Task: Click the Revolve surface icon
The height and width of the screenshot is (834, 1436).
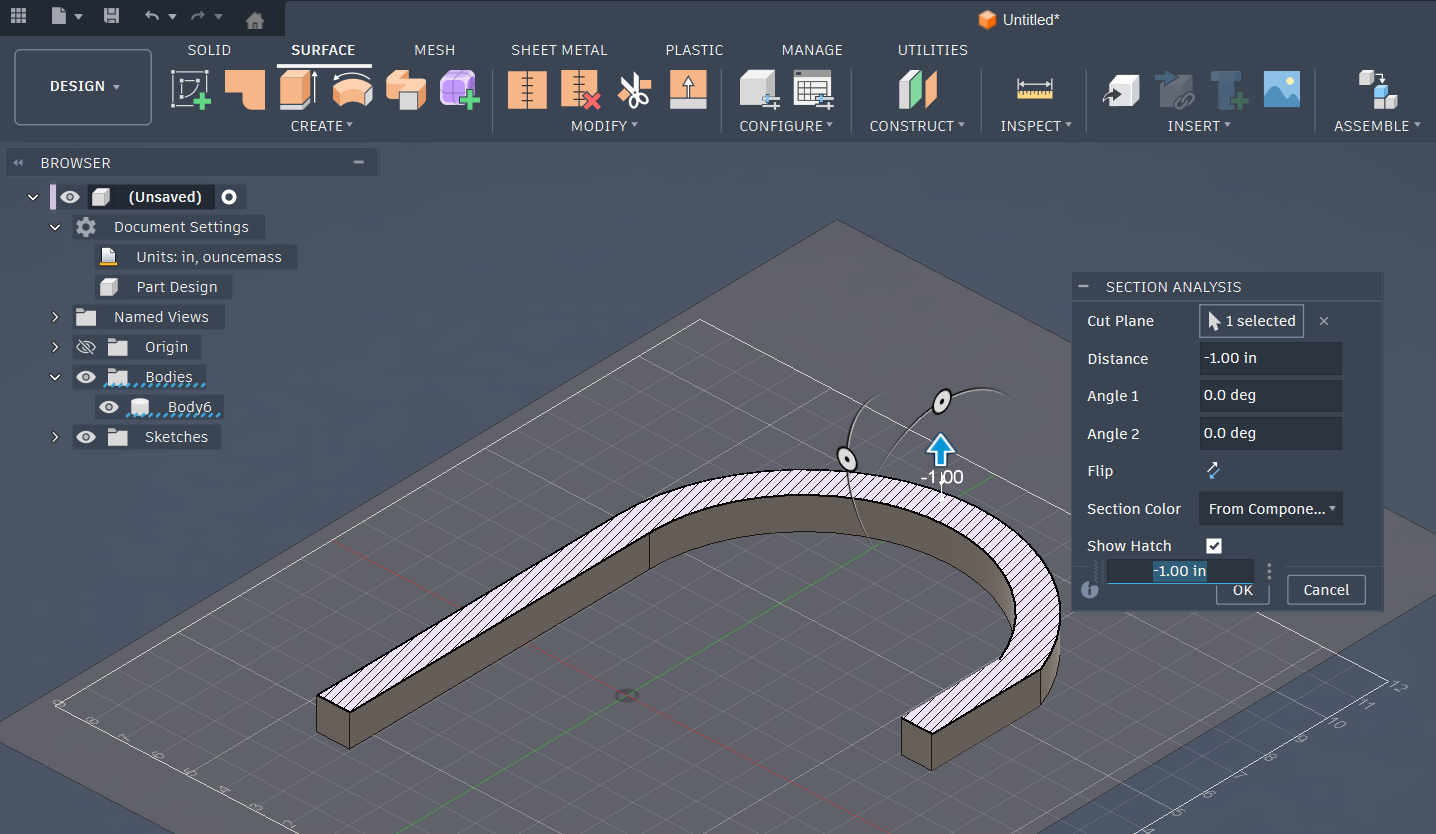Action: [352, 90]
